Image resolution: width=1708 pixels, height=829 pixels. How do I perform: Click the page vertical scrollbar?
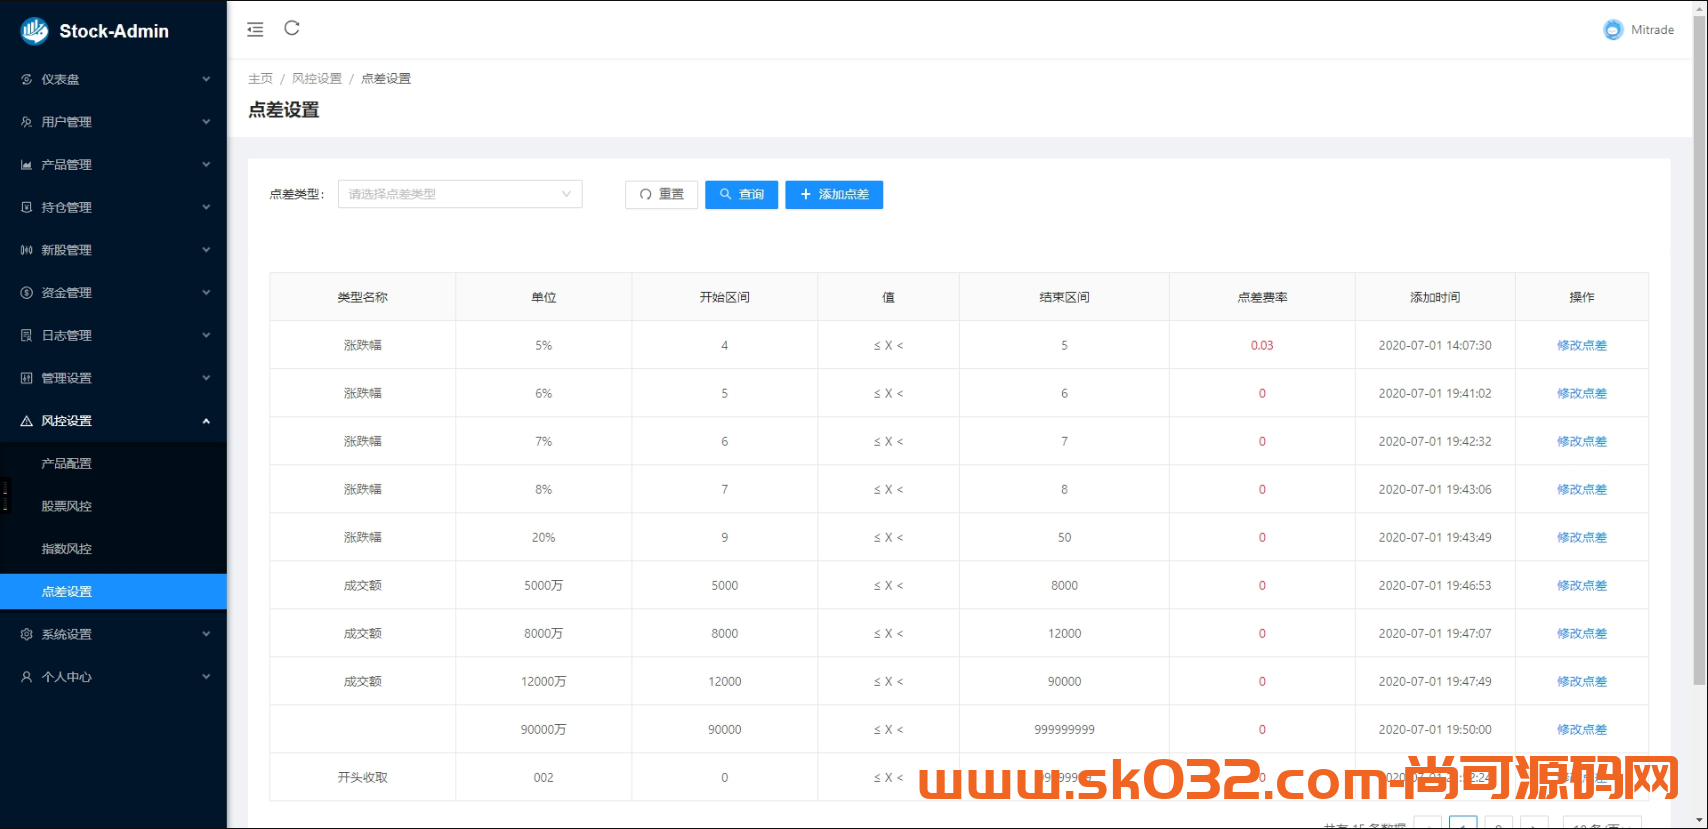(1699, 350)
